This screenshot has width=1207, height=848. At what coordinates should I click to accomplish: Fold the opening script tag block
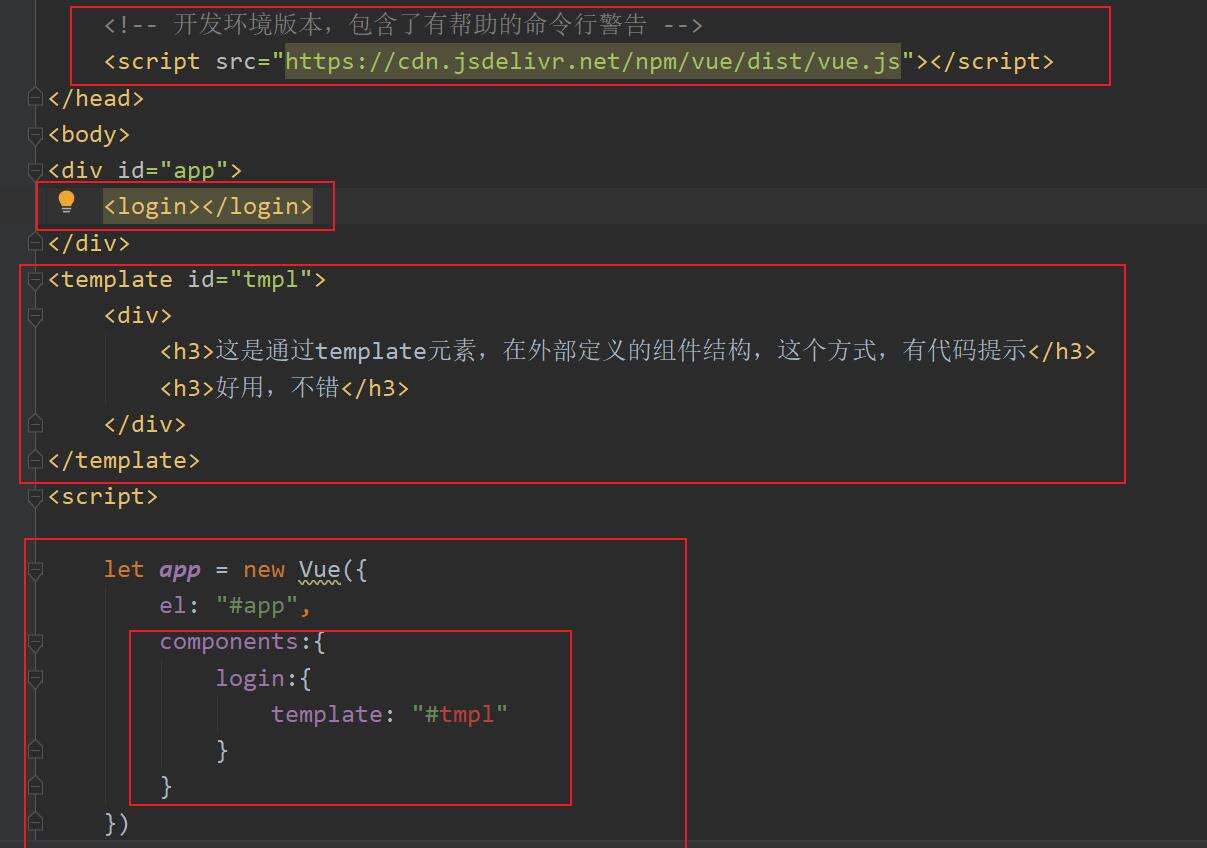tap(36, 497)
